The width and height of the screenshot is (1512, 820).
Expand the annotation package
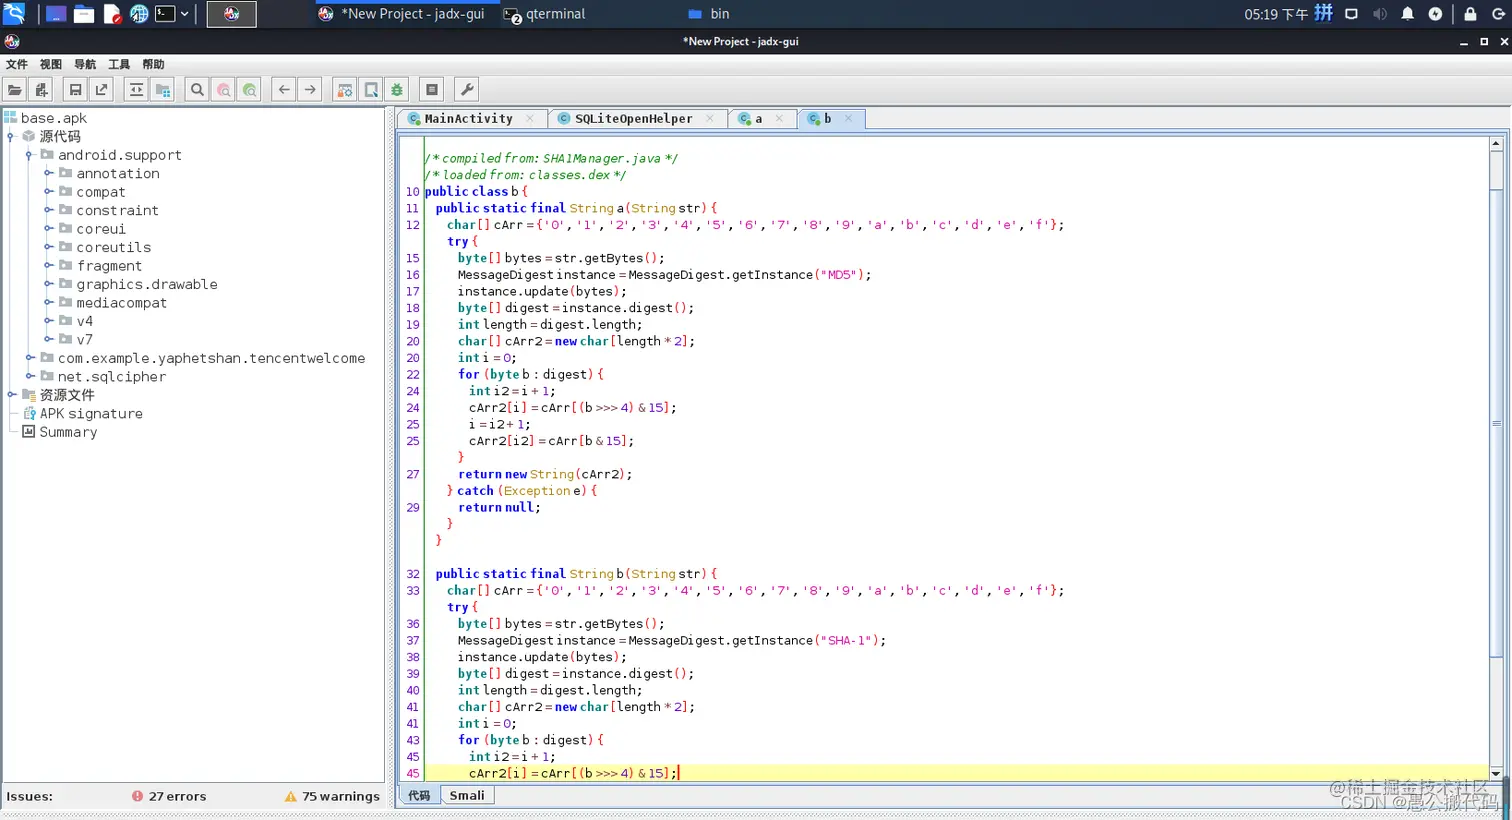pos(48,173)
